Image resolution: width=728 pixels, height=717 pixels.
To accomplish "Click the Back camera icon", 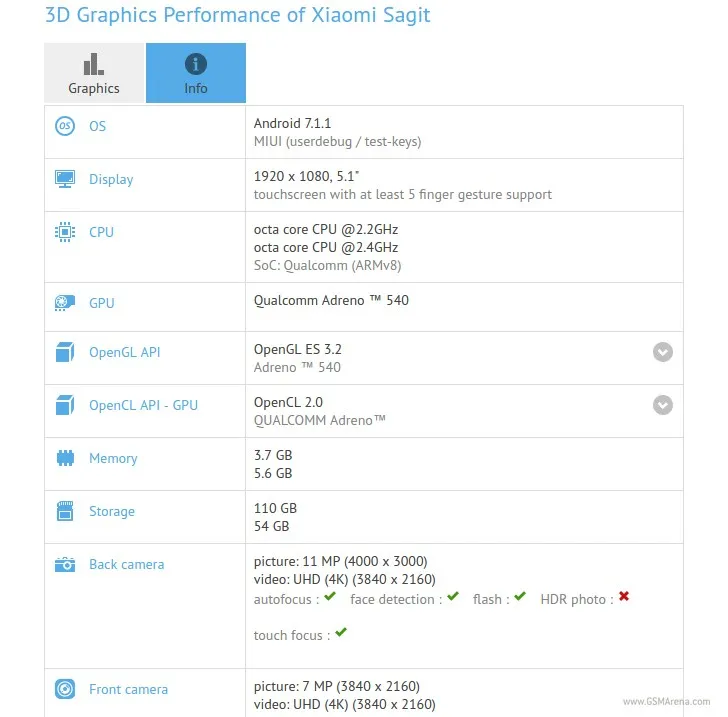I will pyautogui.click(x=65, y=564).
